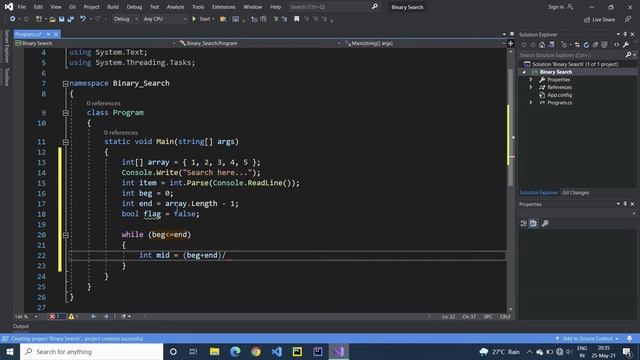Switch to the Git Changes tab

[576, 193]
